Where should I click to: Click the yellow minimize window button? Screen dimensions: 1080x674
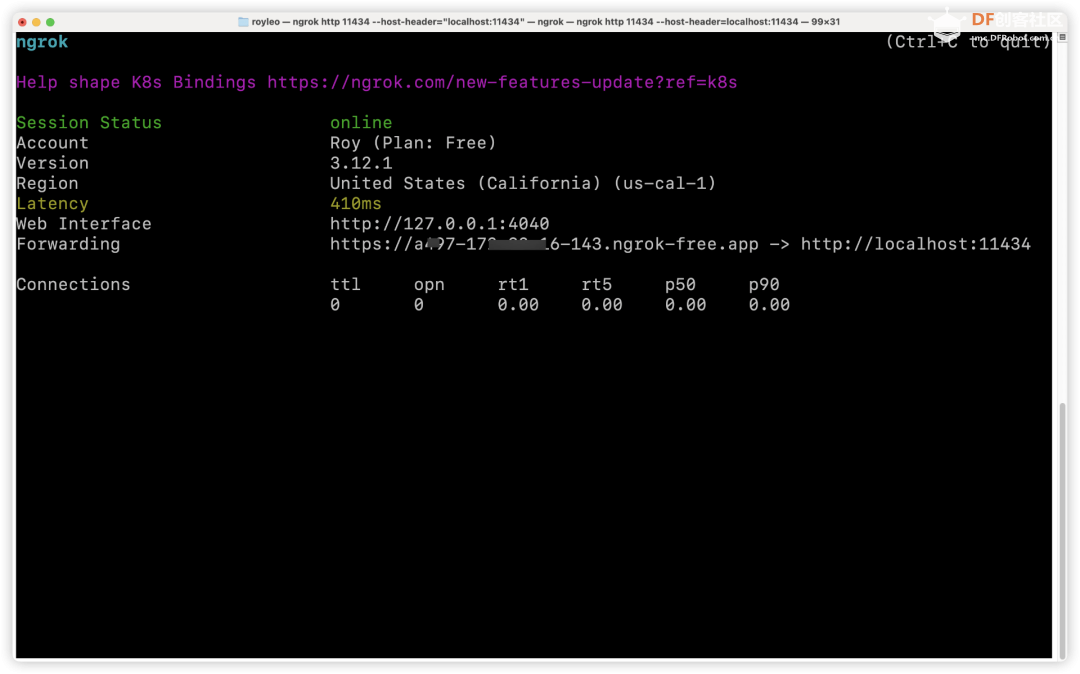(x=37, y=22)
